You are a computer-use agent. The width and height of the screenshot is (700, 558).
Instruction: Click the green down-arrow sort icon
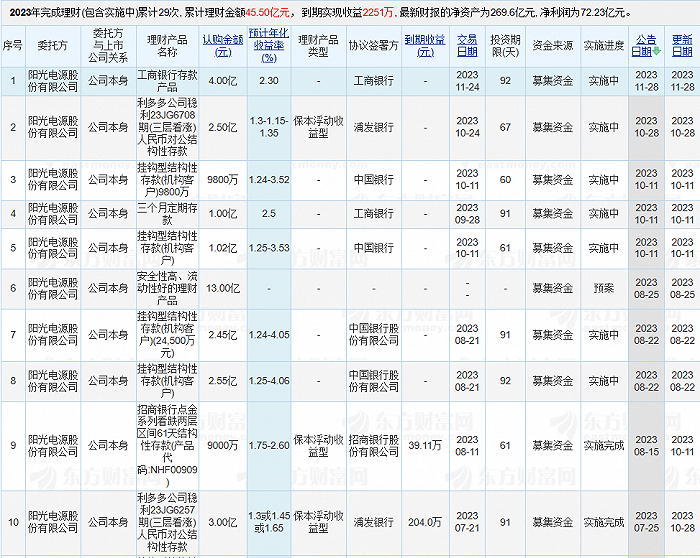(657, 52)
